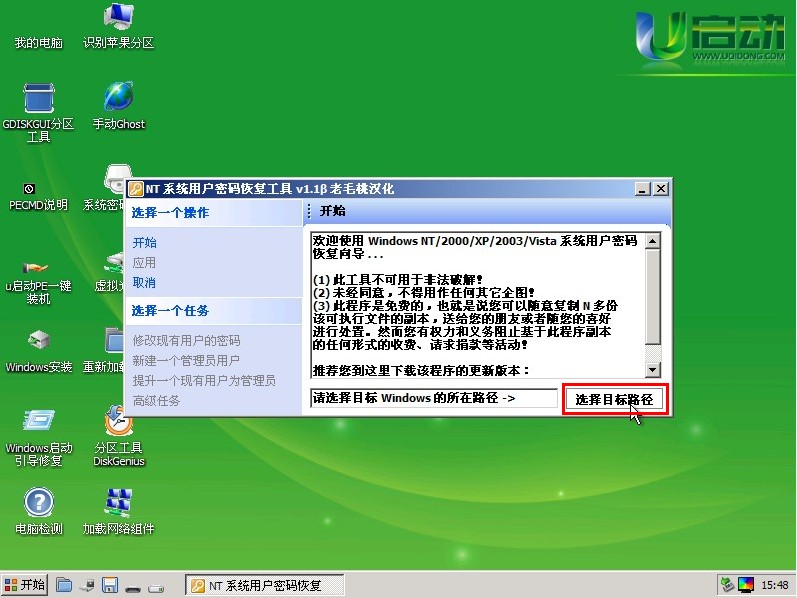797x598 pixels.
Task: Open the 分区工具 DiskGenius icon
Action: (x=118, y=436)
